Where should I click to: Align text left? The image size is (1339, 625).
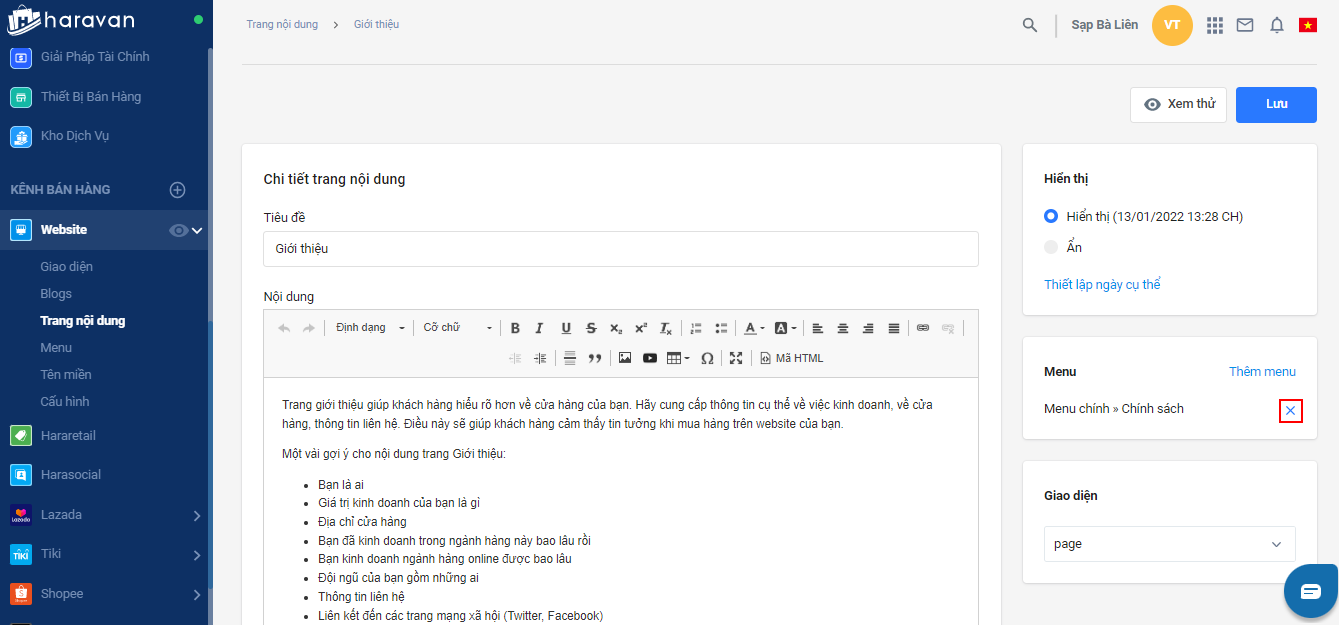coord(818,328)
